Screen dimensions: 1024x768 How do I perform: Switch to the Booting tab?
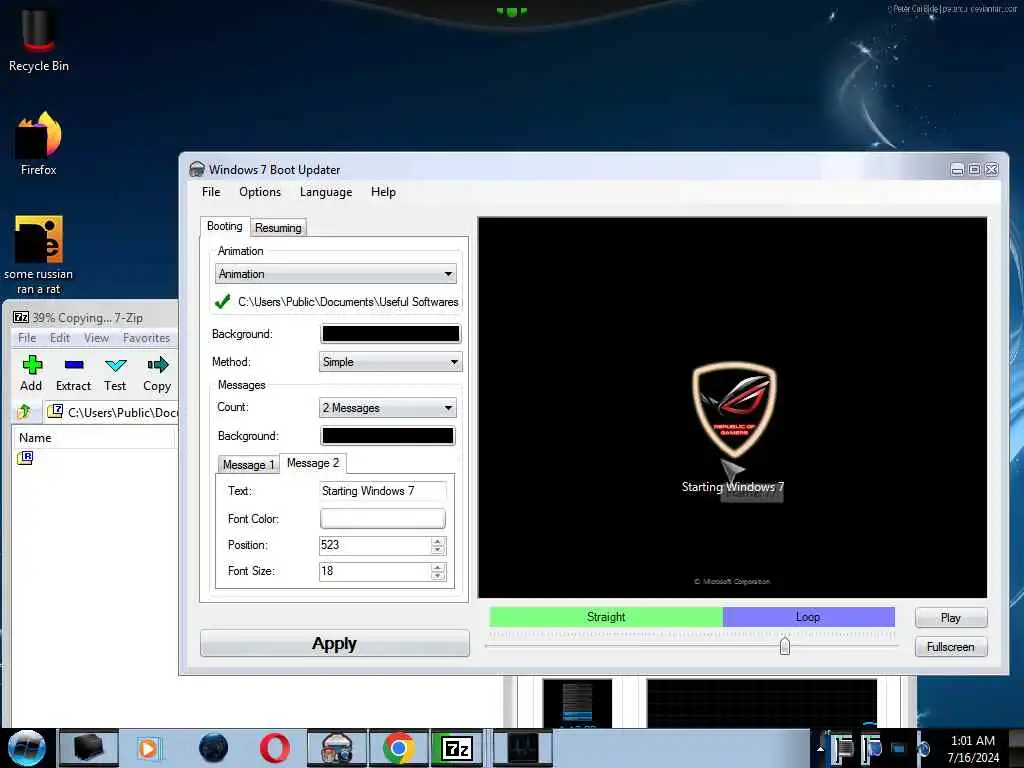tap(225, 226)
